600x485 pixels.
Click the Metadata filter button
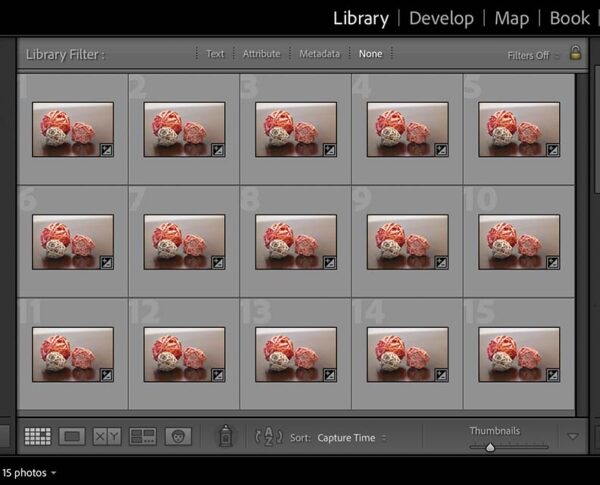(x=319, y=54)
